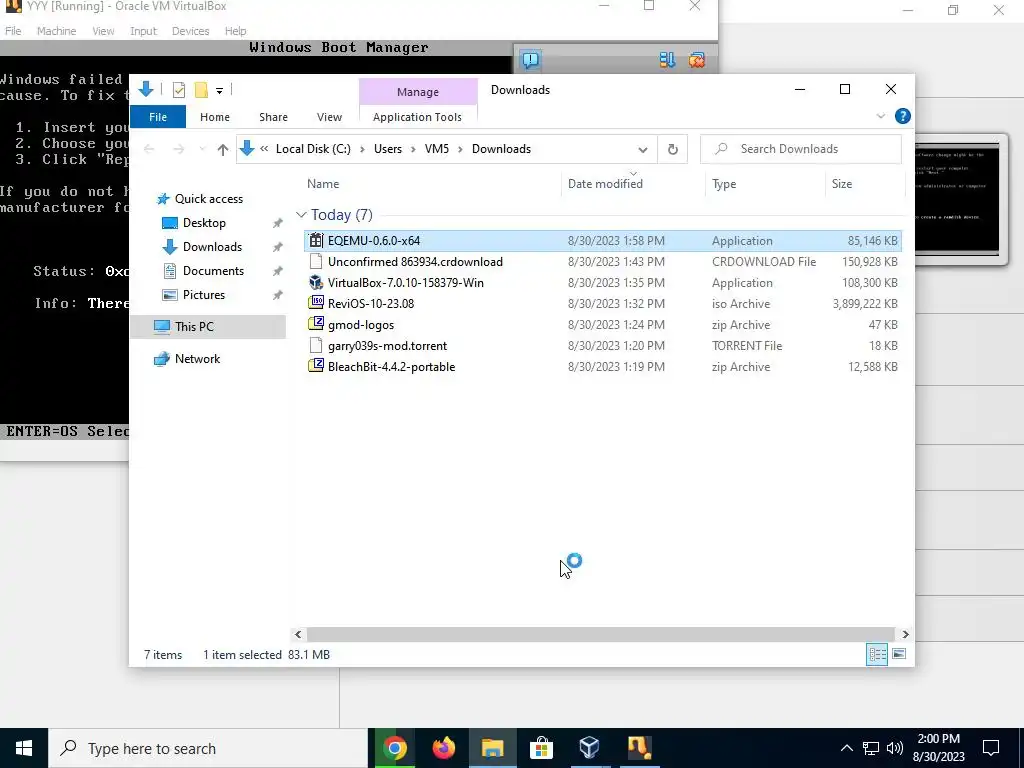The width and height of the screenshot is (1024, 768).
Task: Click the New folder quick access toolbar icon
Action: pos(201,90)
